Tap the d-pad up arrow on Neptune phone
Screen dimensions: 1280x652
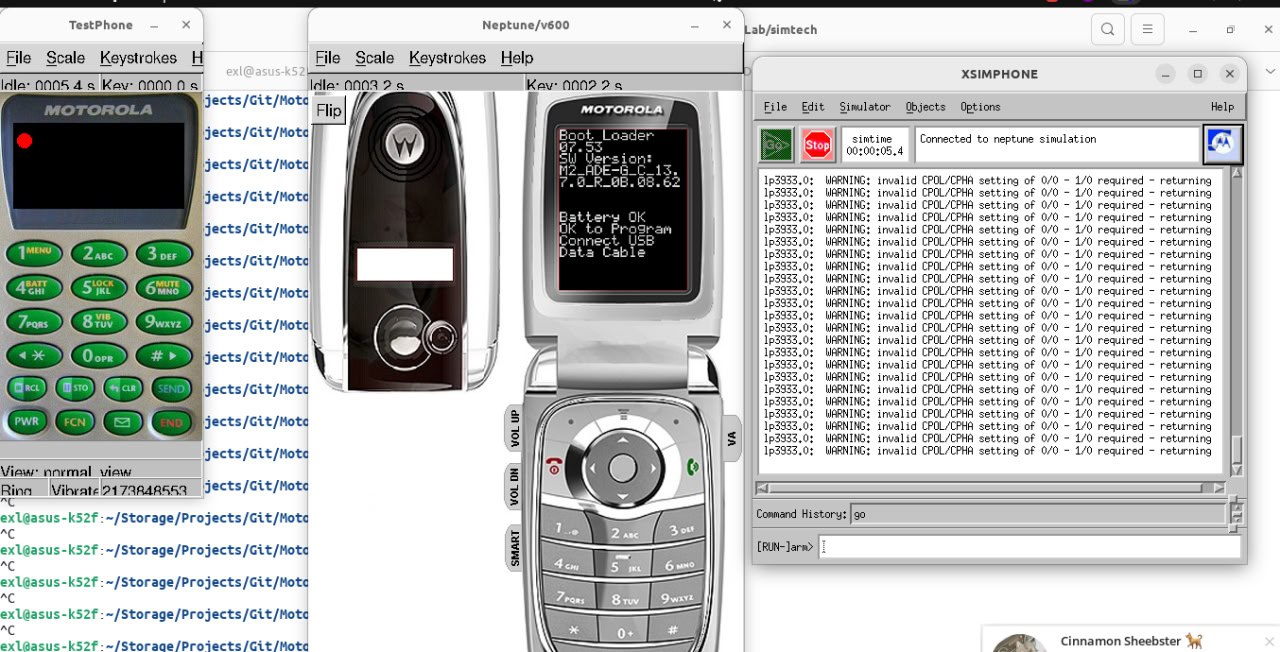[622, 438]
